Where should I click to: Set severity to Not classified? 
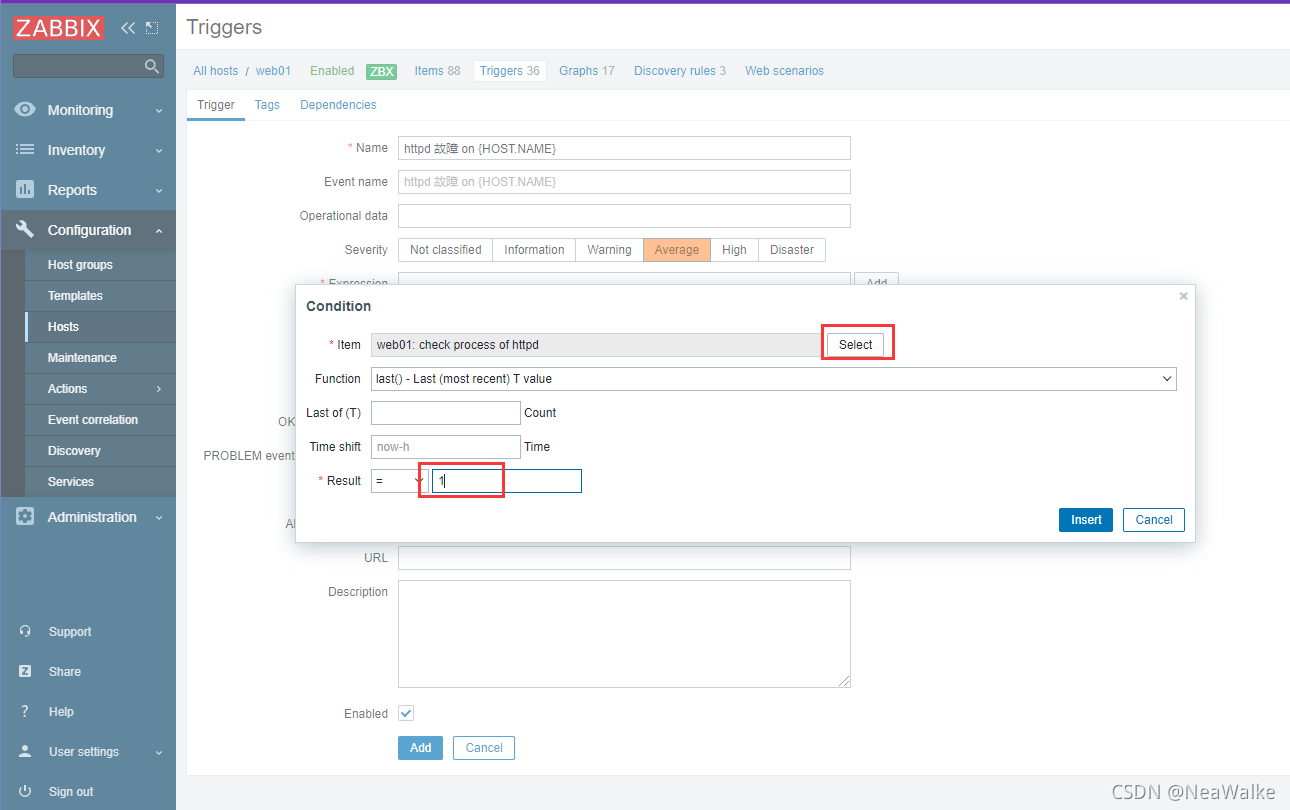pyautogui.click(x=445, y=250)
